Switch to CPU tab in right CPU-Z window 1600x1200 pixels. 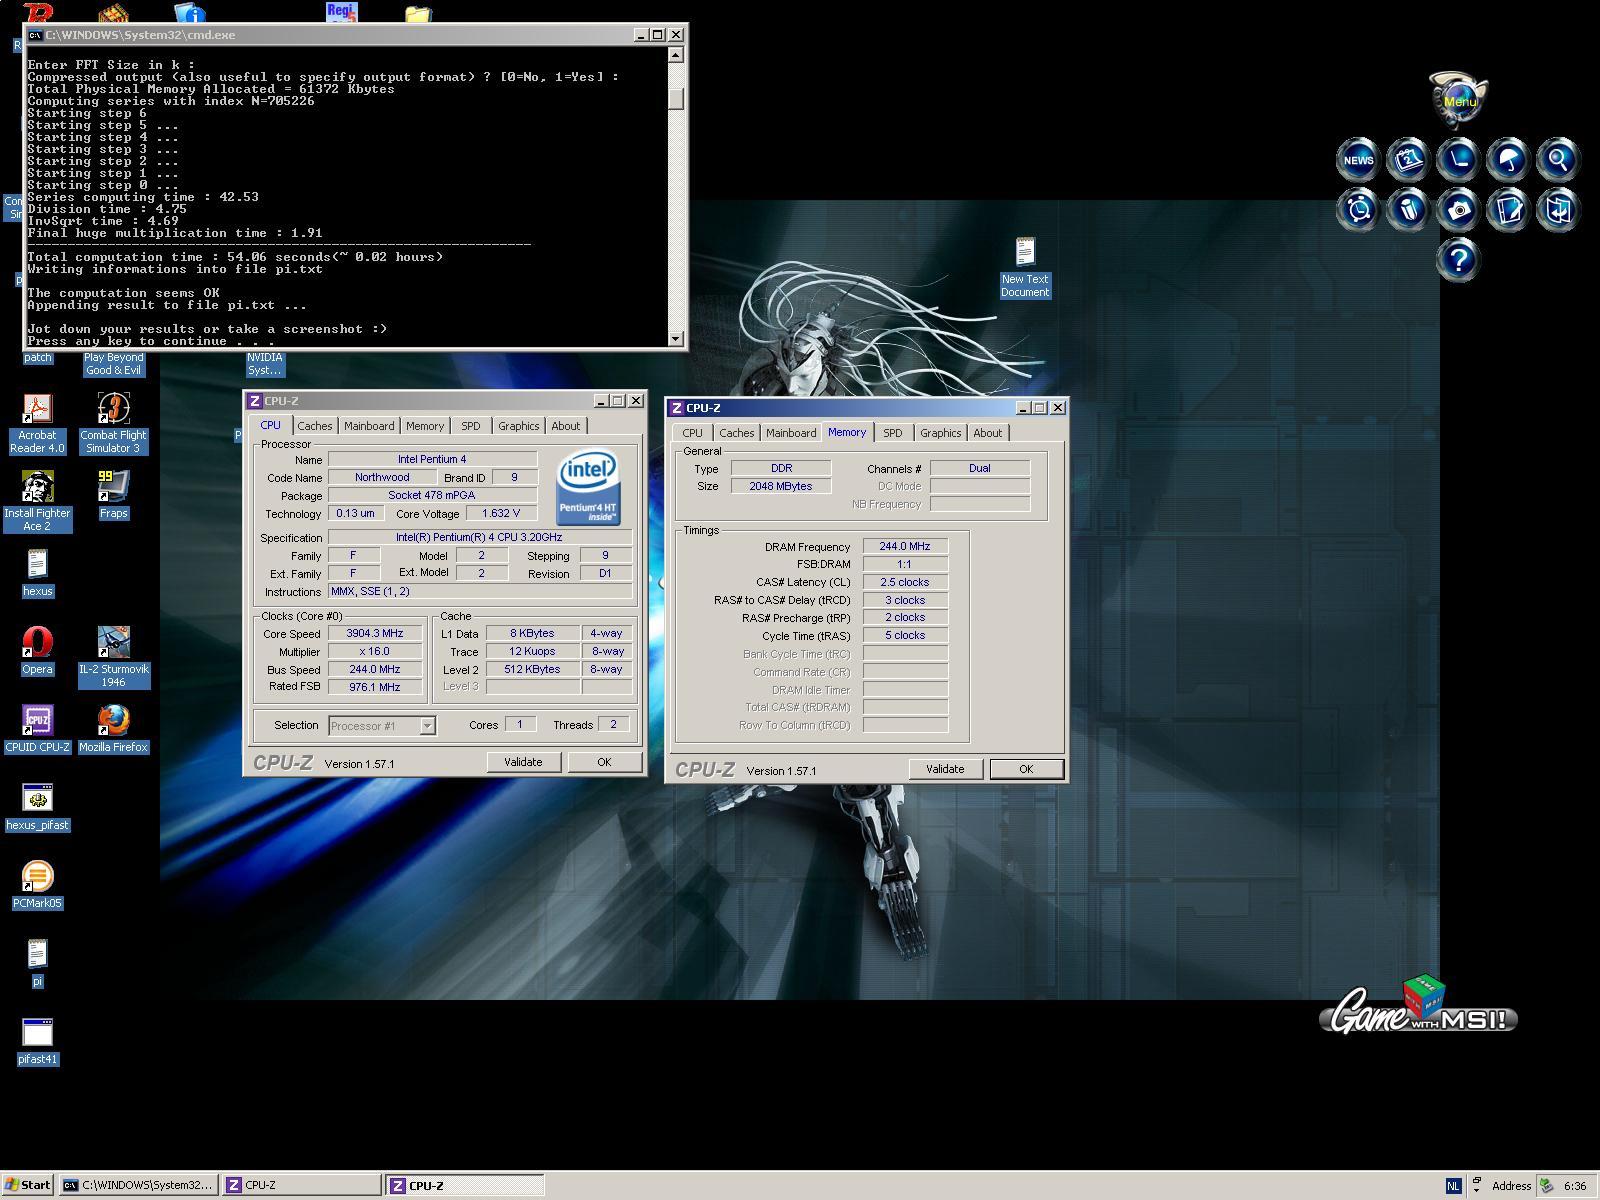tap(692, 433)
